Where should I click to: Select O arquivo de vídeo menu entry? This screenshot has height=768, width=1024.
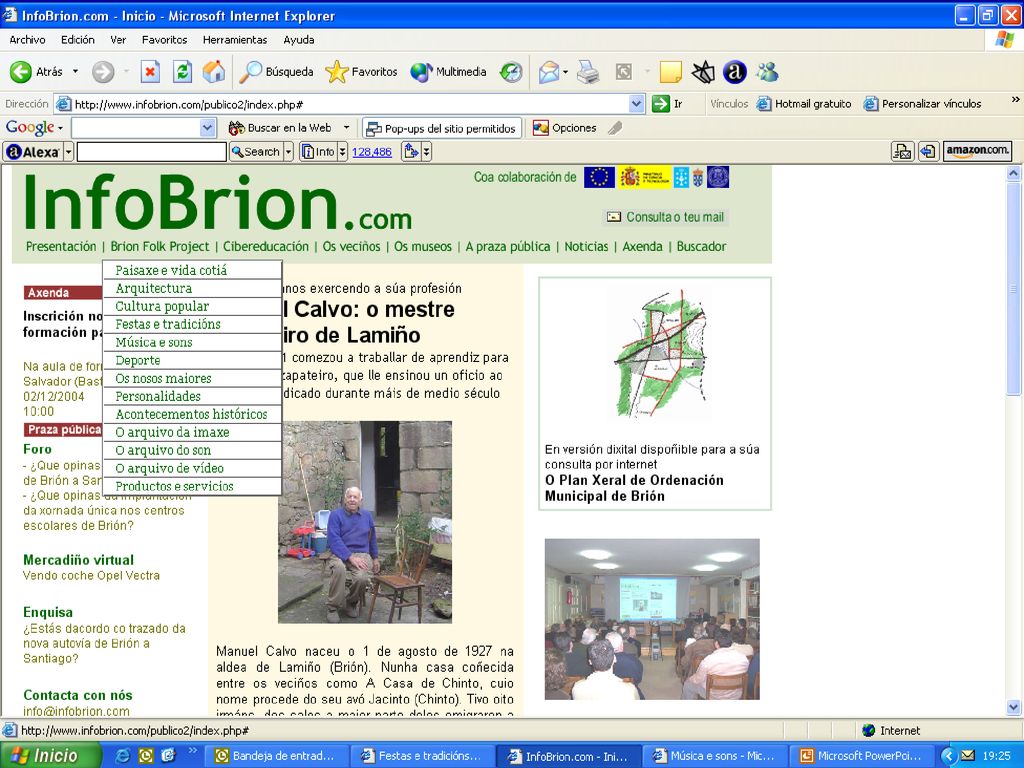pyautogui.click(x=192, y=468)
